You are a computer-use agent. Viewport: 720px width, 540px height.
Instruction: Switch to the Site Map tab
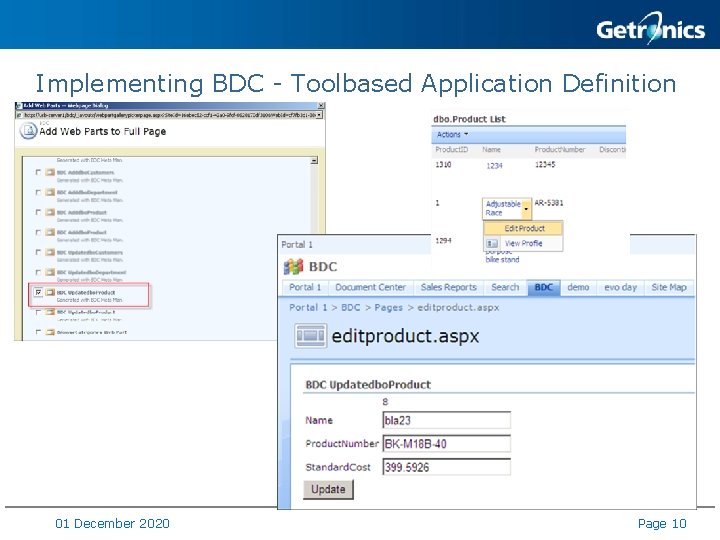click(x=669, y=287)
